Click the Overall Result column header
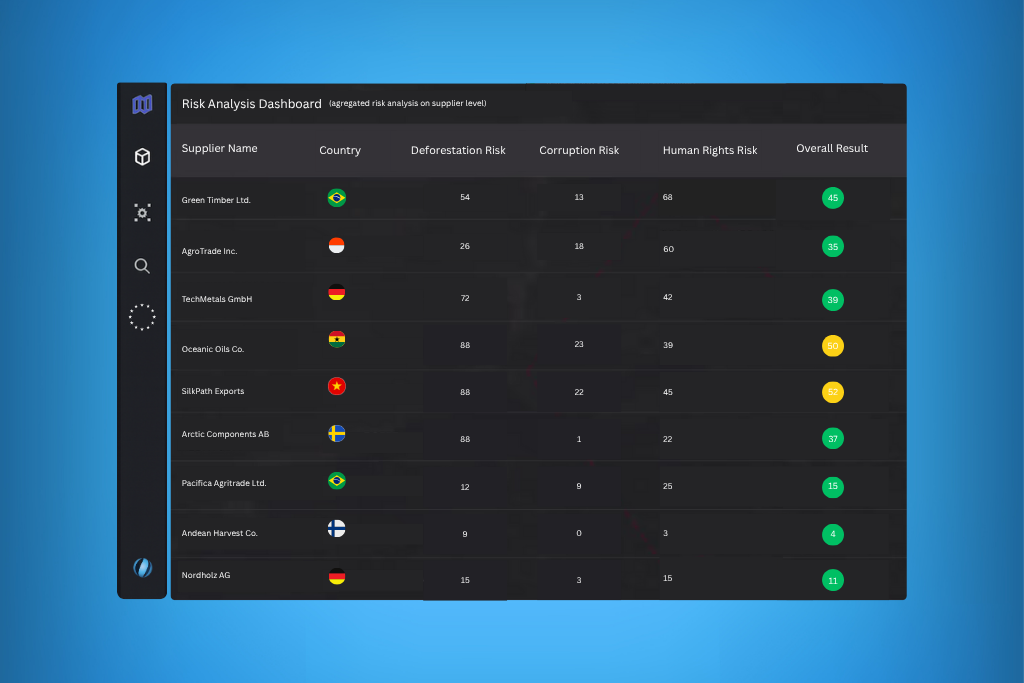This screenshot has width=1024, height=683. pos(832,149)
